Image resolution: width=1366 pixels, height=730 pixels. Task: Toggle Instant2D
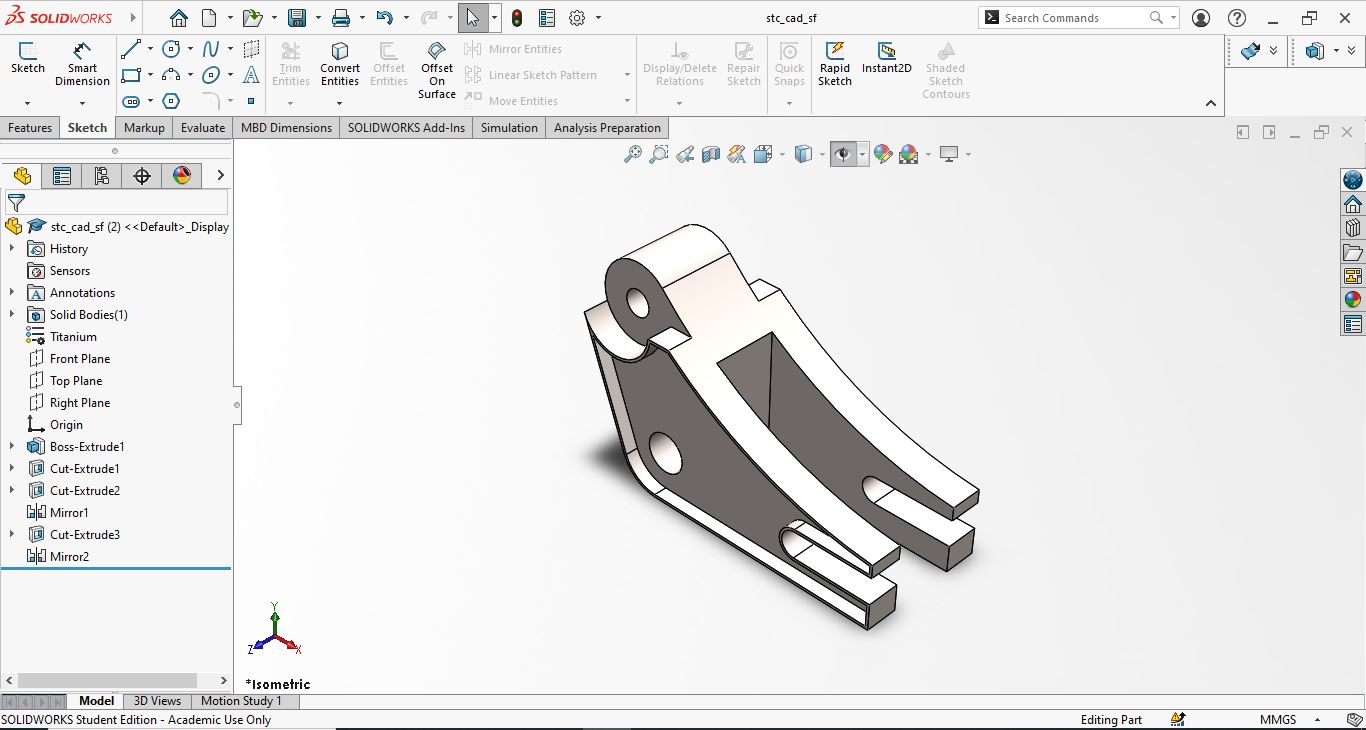click(x=887, y=58)
